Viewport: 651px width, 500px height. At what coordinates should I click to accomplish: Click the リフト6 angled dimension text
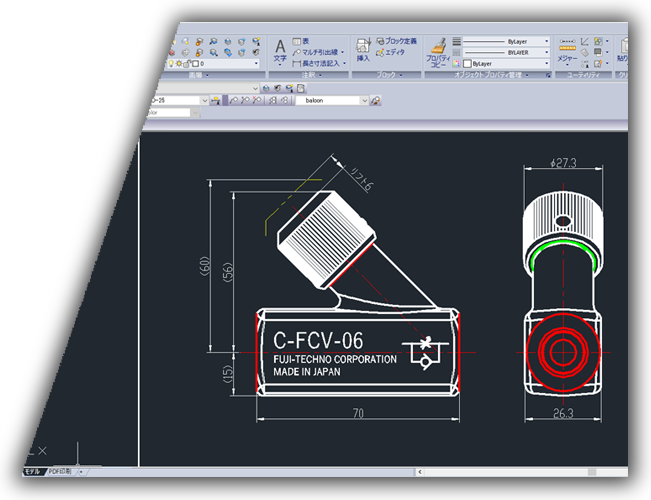(361, 179)
